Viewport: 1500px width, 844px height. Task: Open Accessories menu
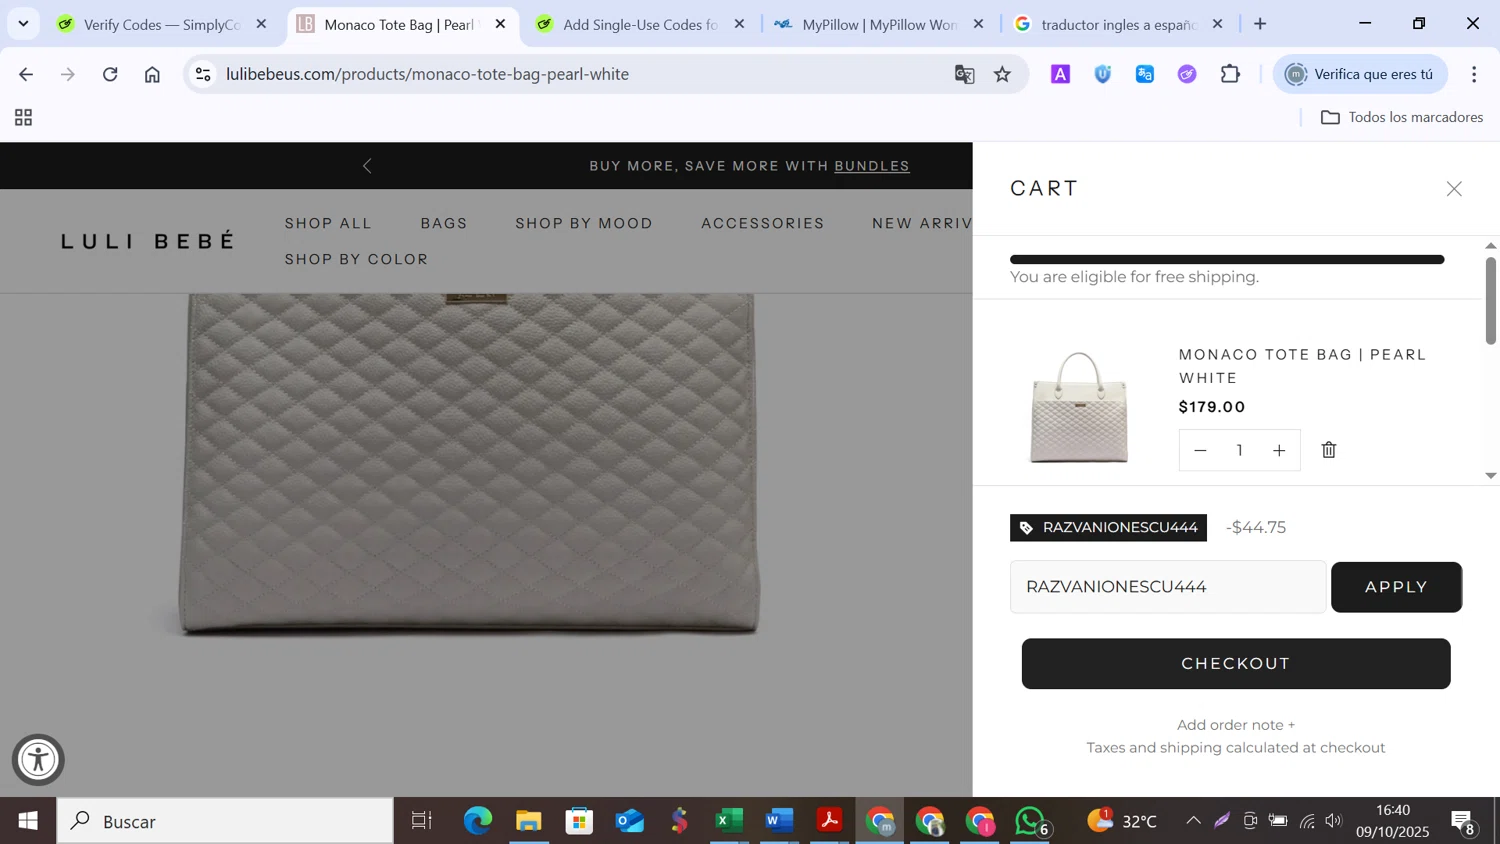point(763,223)
